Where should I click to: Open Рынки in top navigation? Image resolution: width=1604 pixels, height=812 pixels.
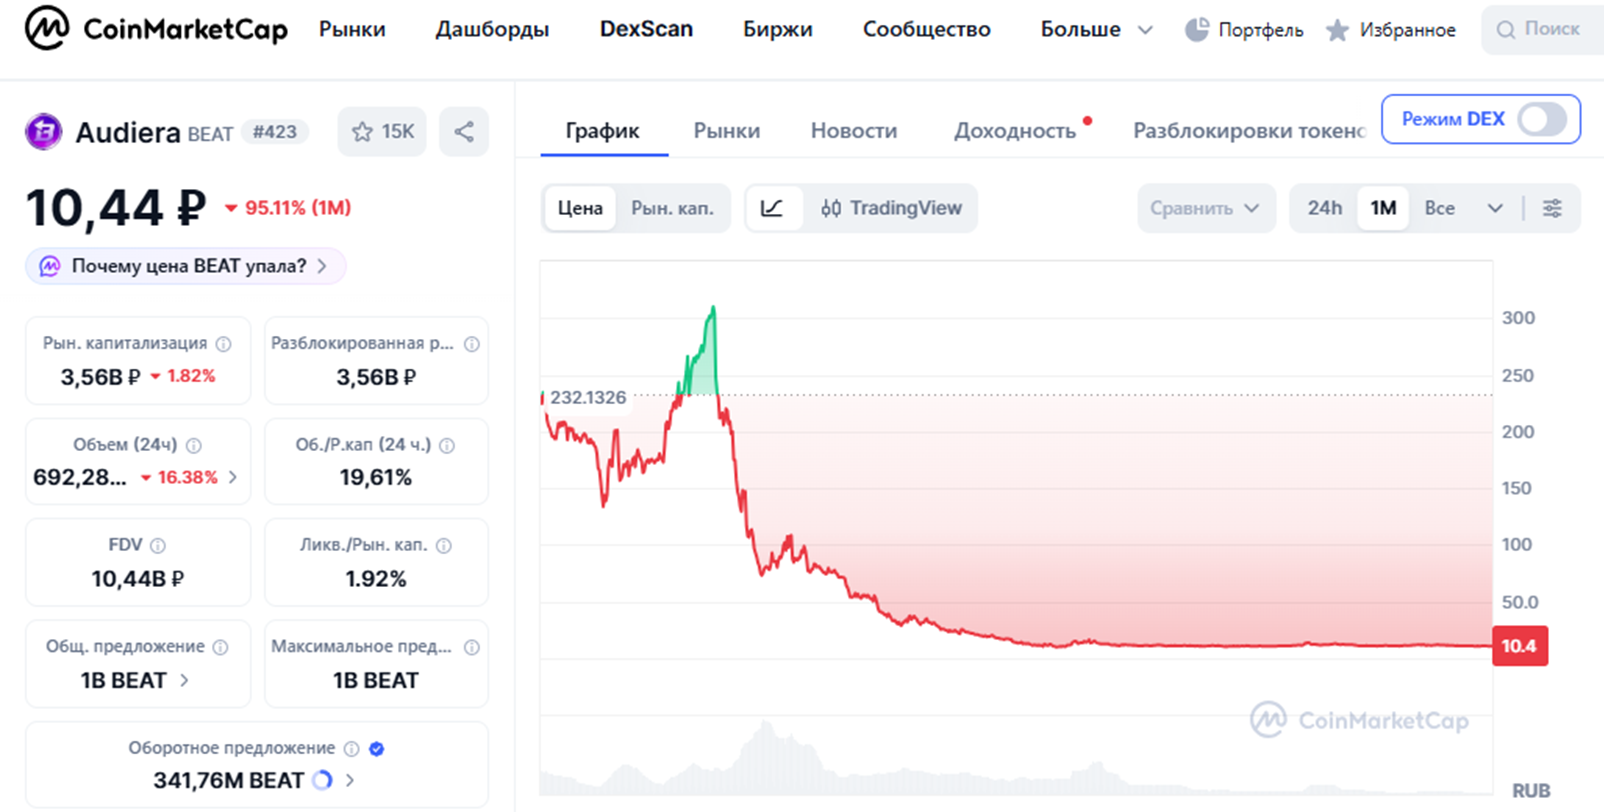[352, 30]
